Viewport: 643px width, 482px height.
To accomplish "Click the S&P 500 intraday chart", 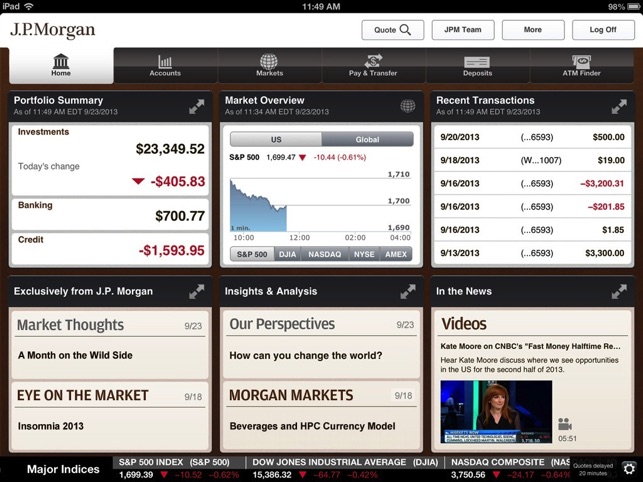I will point(320,203).
